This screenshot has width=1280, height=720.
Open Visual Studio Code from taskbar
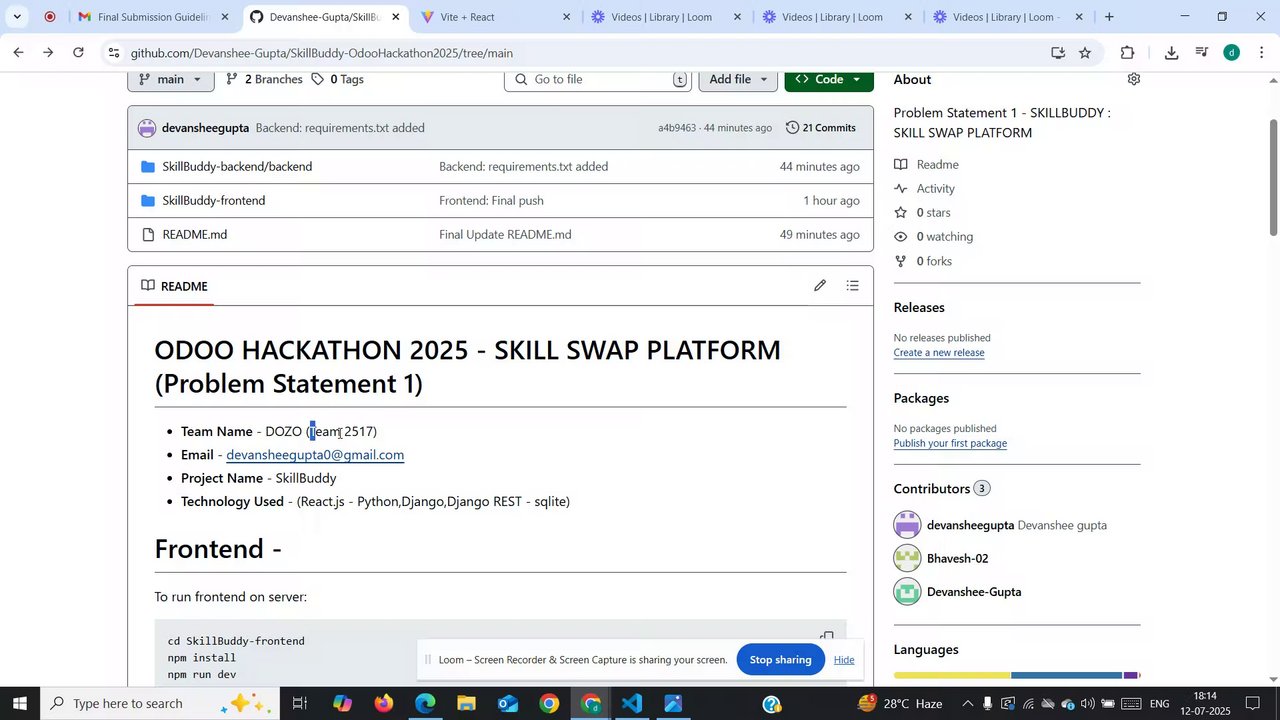[631, 704]
